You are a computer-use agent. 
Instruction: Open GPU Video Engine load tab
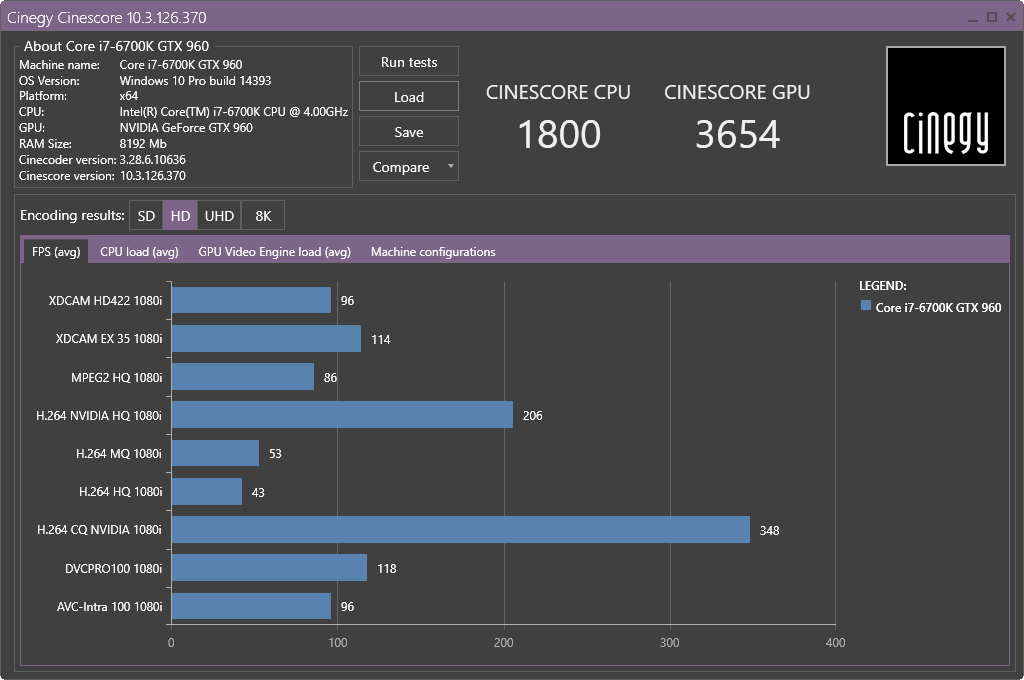pyautogui.click(x=274, y=252)
